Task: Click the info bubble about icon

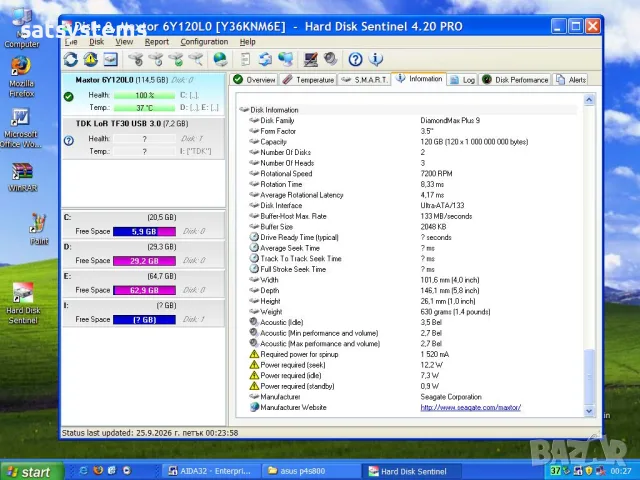Action: (376, 60)
